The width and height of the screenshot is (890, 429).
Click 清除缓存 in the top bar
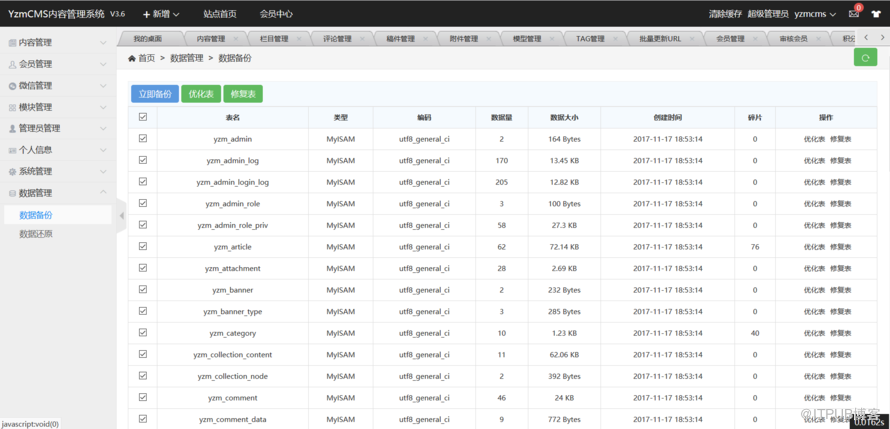[725, 14]
